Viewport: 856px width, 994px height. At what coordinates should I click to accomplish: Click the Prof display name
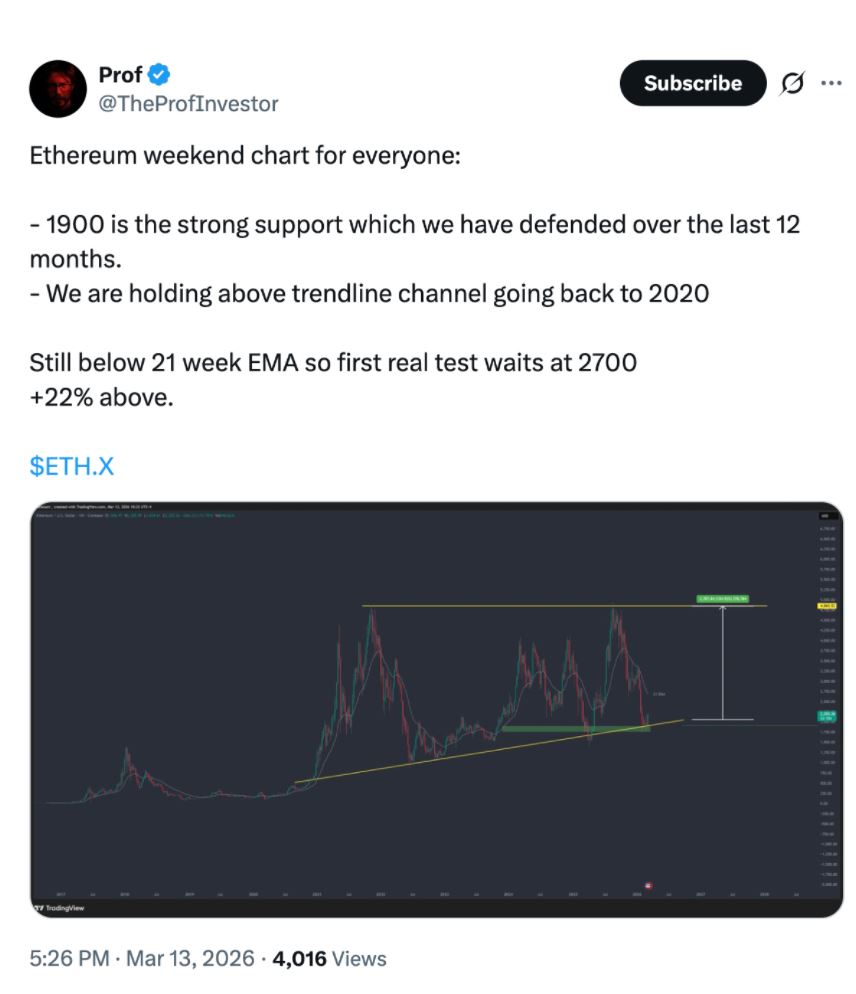120,74
